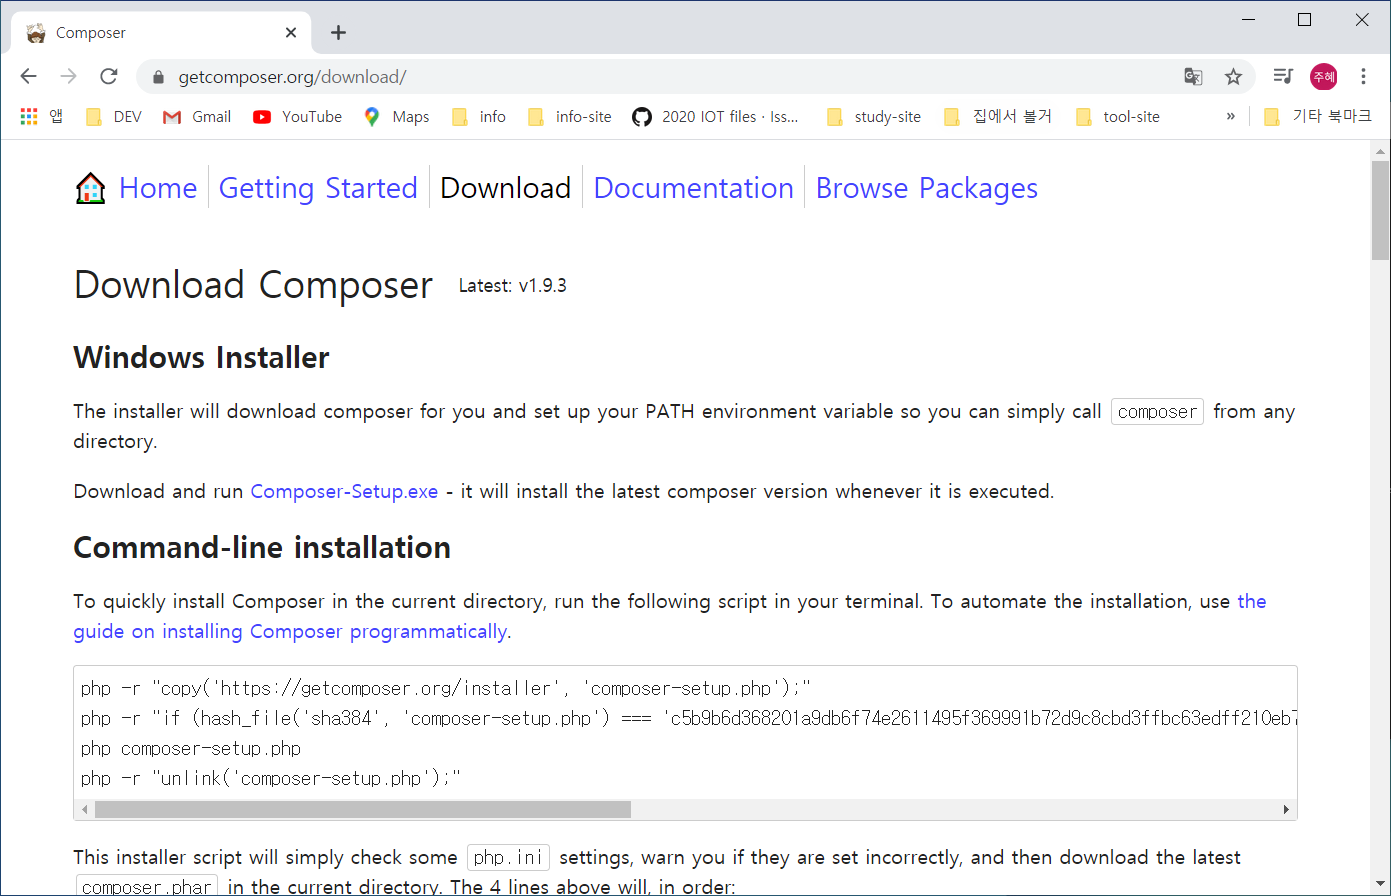The image size is (1391, 896).
Task: Click the unlink('composer-setup.php') code line
Action: pos(271,778)
